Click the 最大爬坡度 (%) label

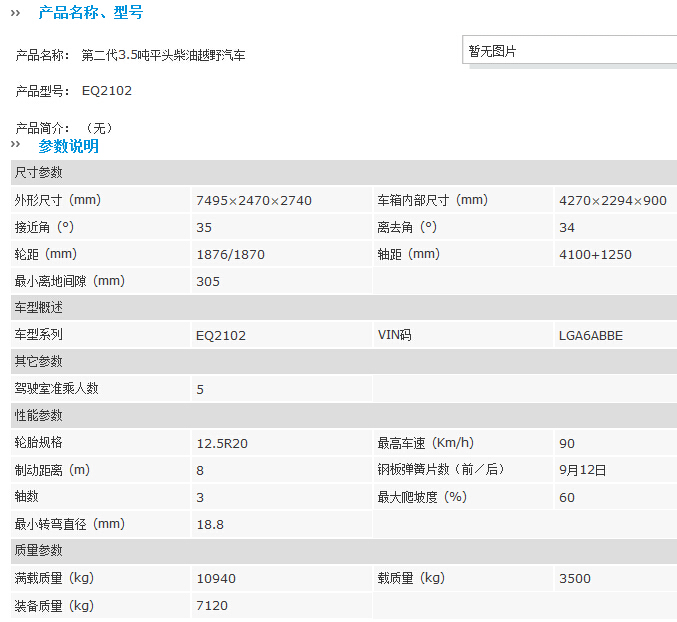pyautogui.click(x=422, y=497)
